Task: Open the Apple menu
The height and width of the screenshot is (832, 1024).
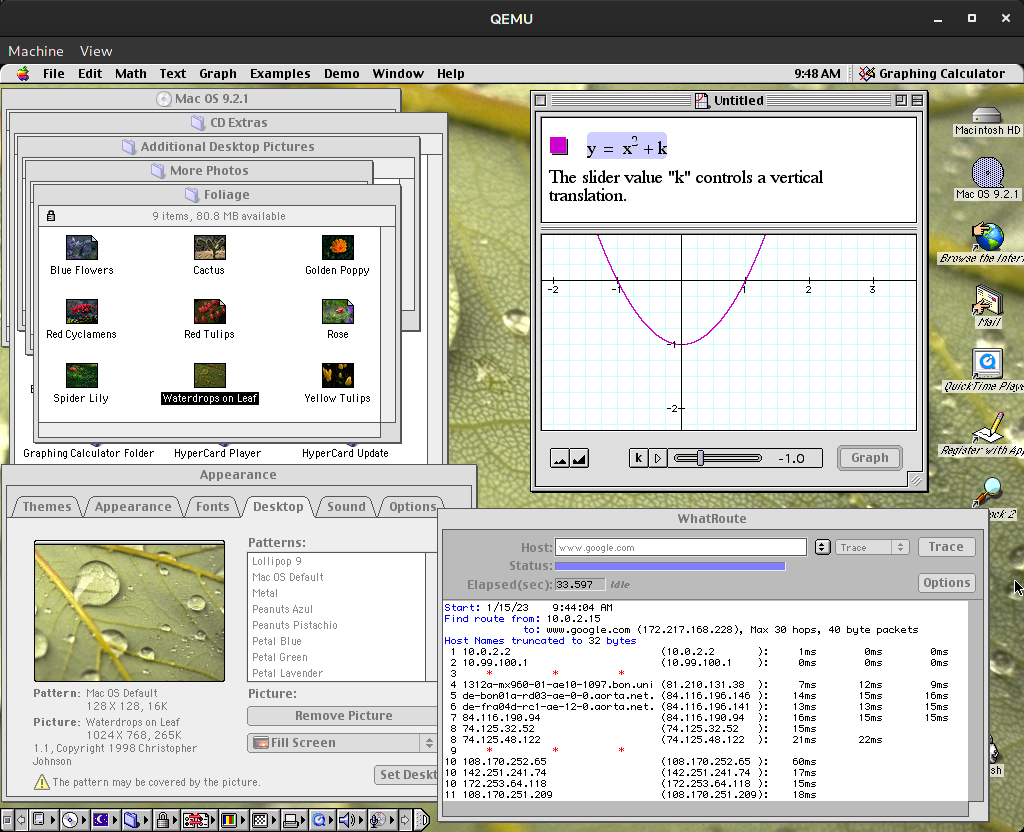Action: click(23, 74)
